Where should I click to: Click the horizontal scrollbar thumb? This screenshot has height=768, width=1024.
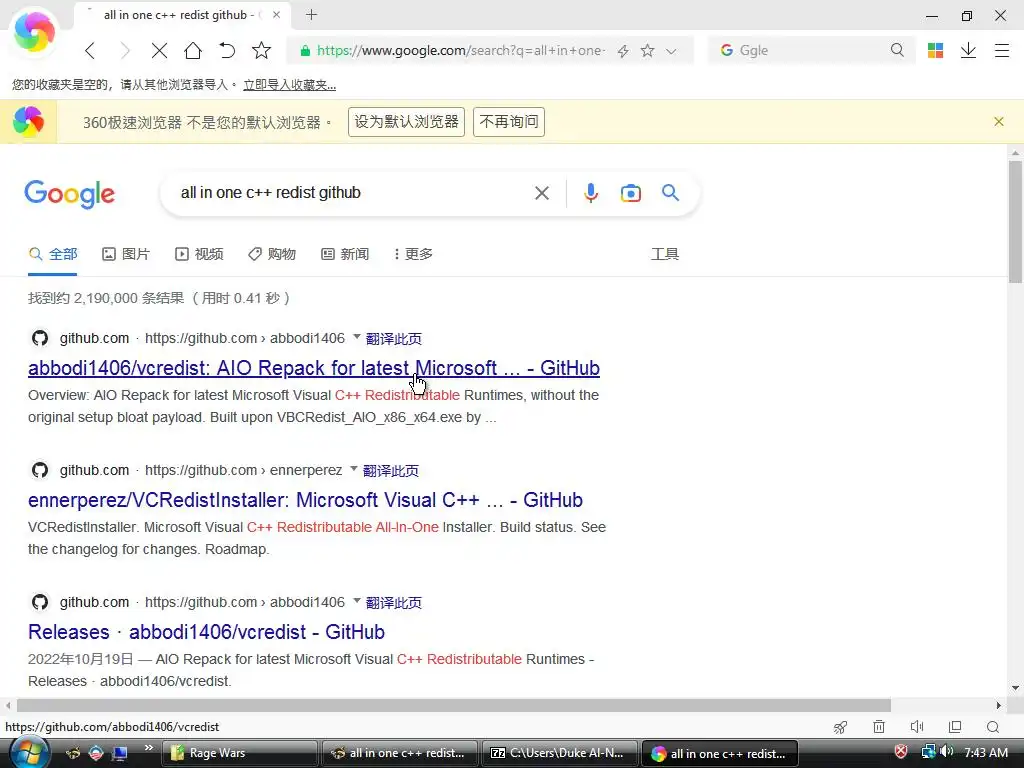point(454,705)
